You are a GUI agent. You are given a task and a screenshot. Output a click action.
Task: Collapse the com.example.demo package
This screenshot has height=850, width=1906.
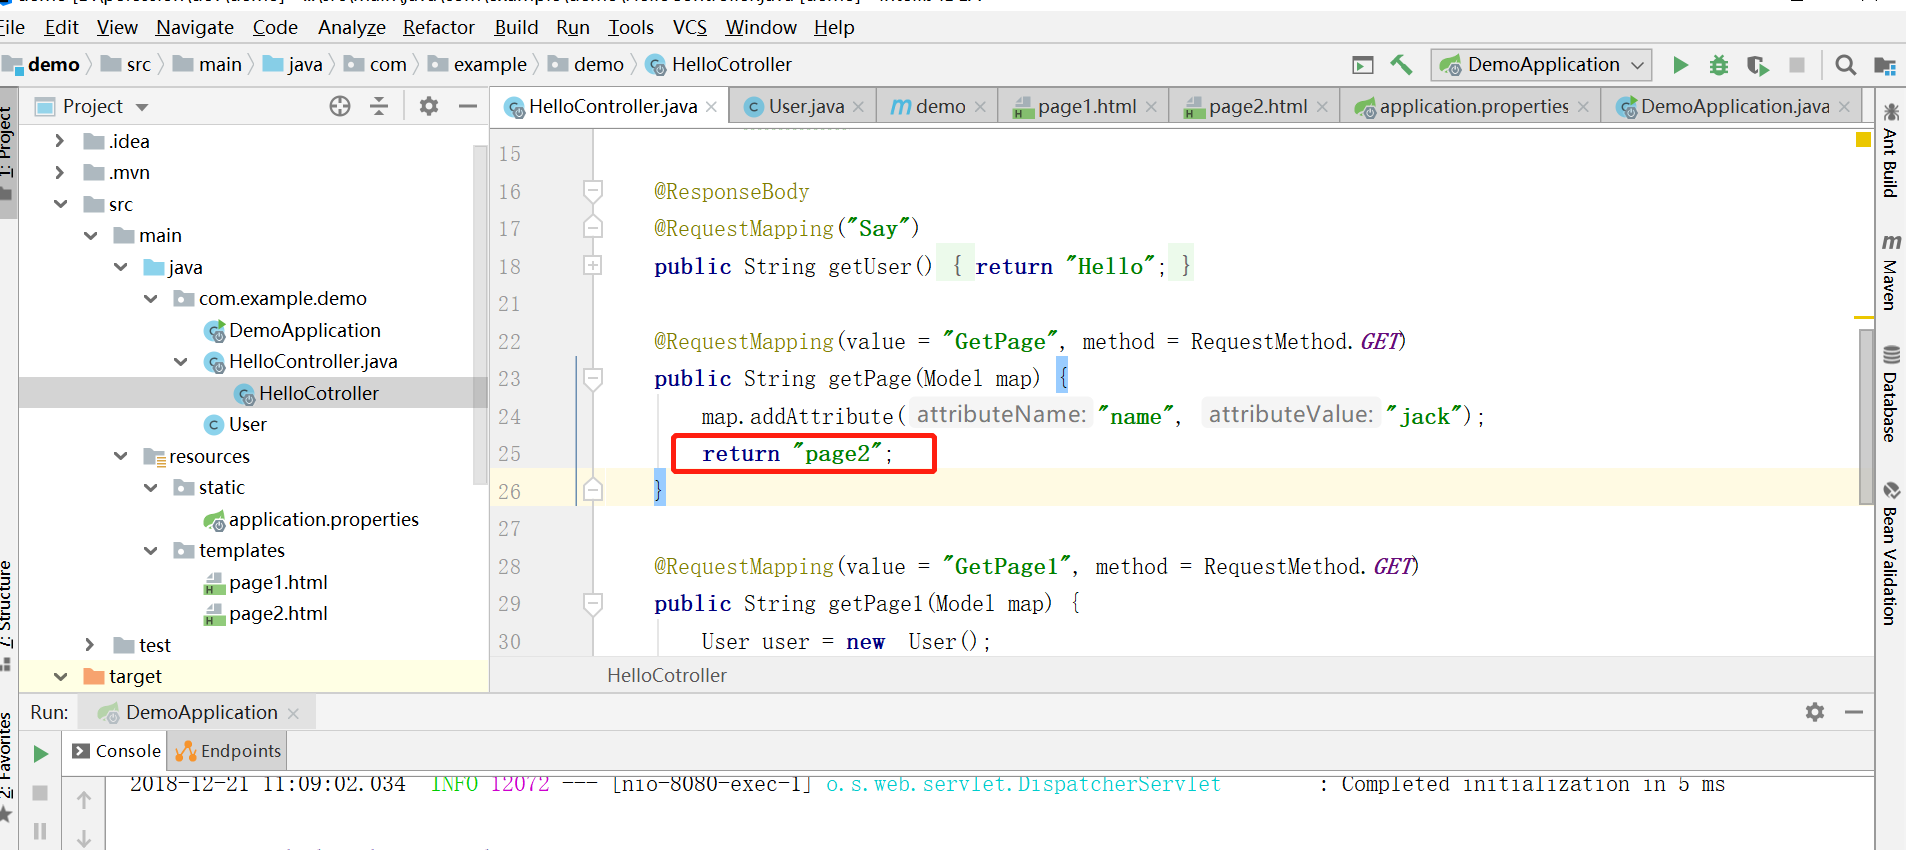click(150, 298)
